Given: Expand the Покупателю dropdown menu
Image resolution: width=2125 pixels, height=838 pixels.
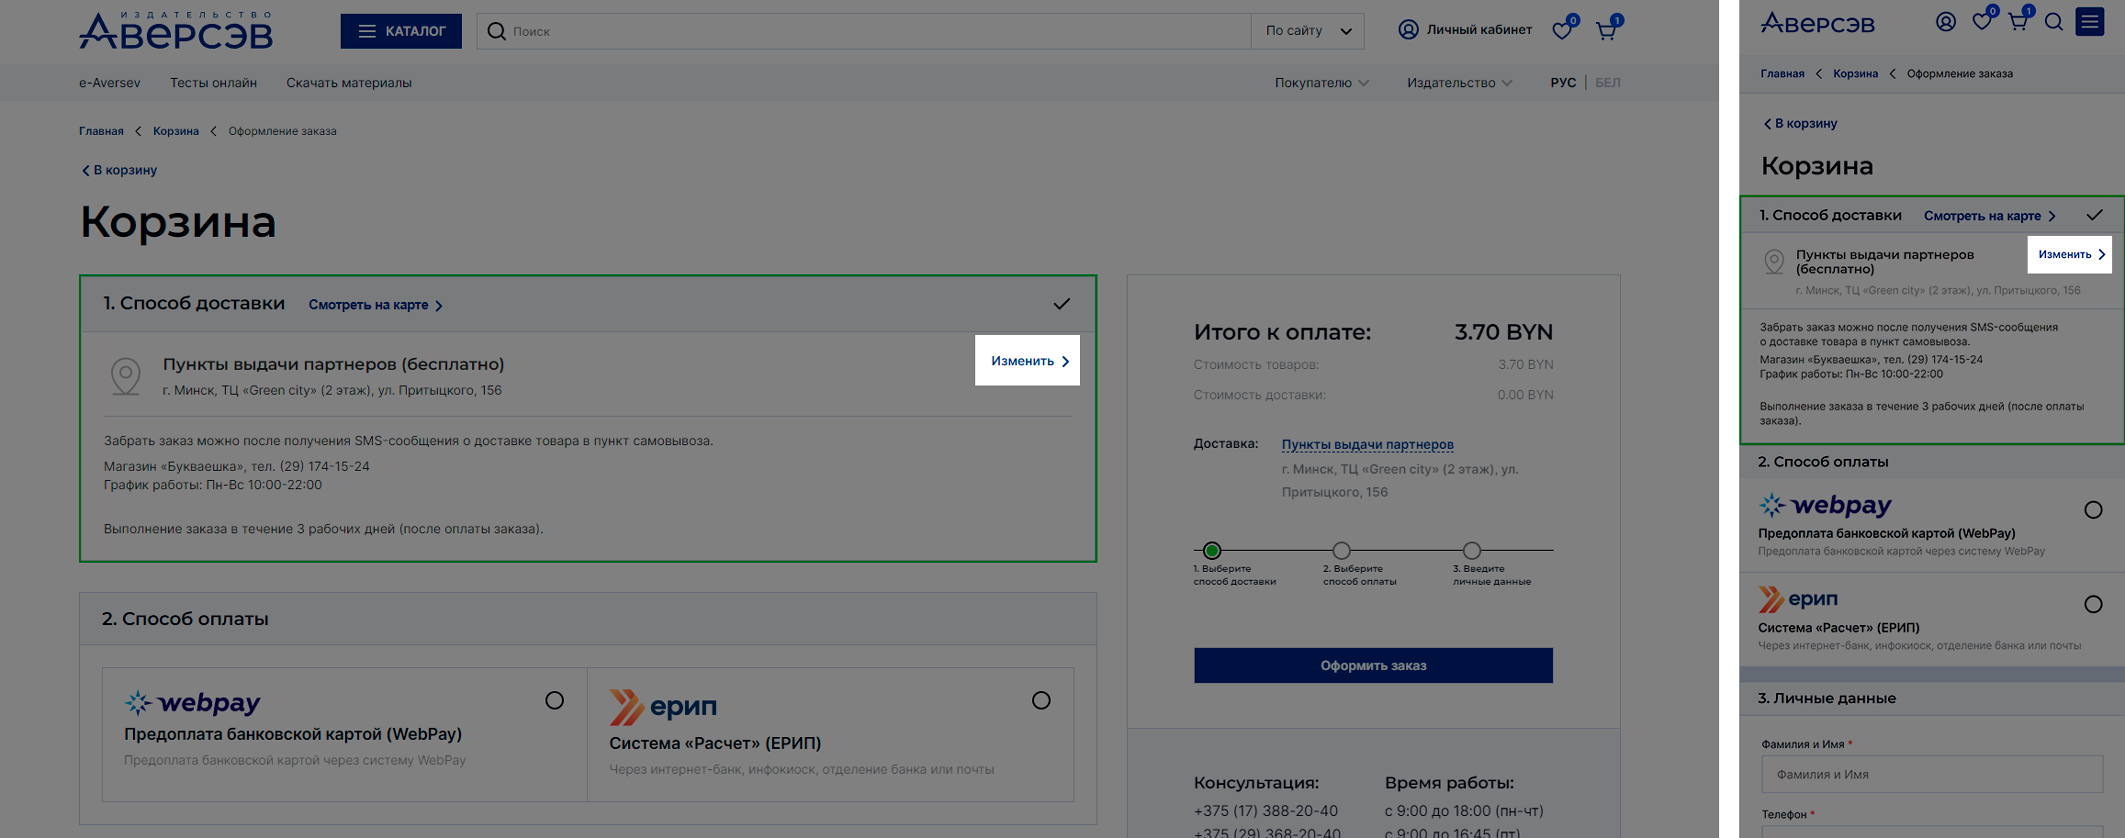Looking at the screenshot, I should point(1321,83).
